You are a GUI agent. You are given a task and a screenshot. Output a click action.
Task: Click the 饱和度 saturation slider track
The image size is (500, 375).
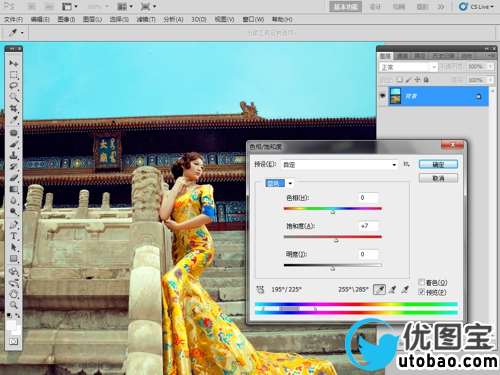coord(332,237)
